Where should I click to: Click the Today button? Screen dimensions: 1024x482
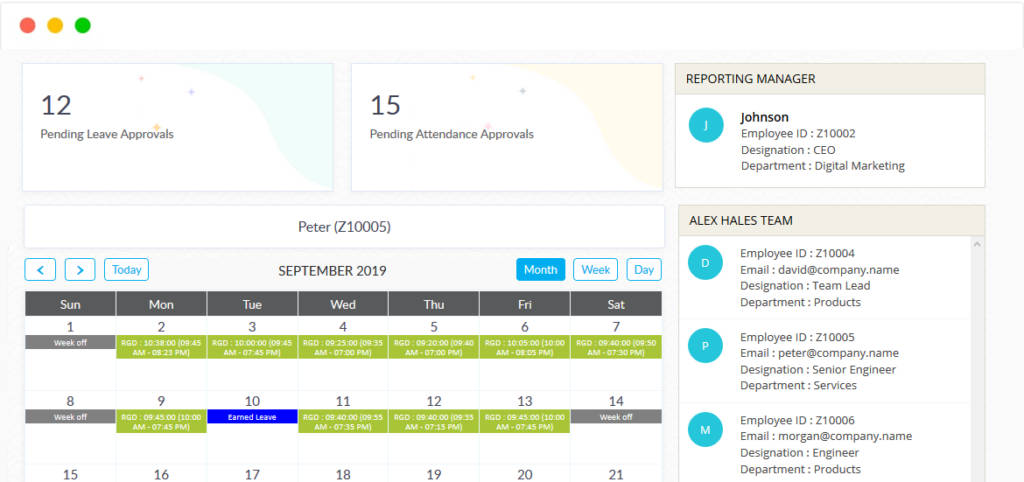point(126,270)
